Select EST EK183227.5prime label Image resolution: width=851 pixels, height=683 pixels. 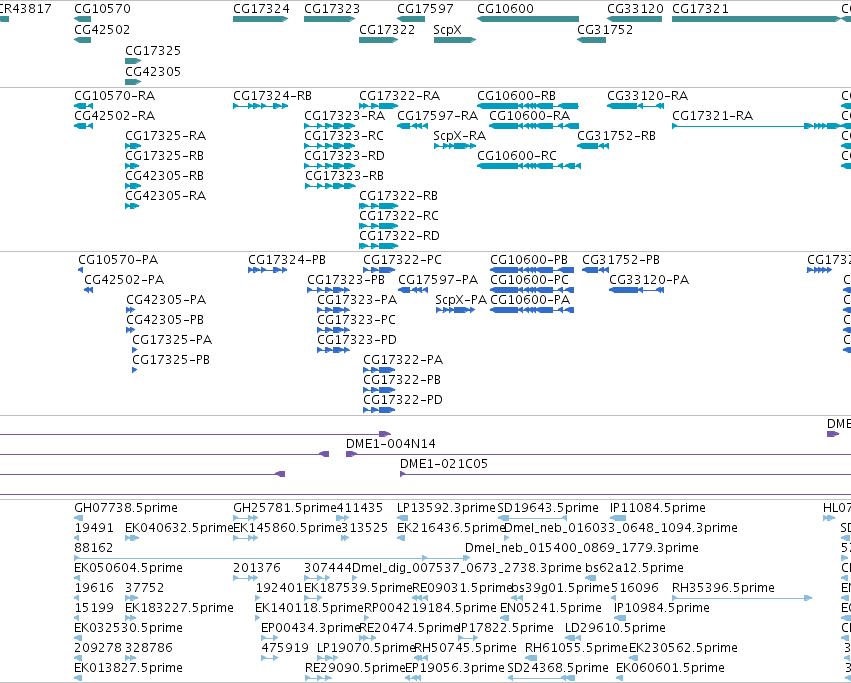click(179, 608)
